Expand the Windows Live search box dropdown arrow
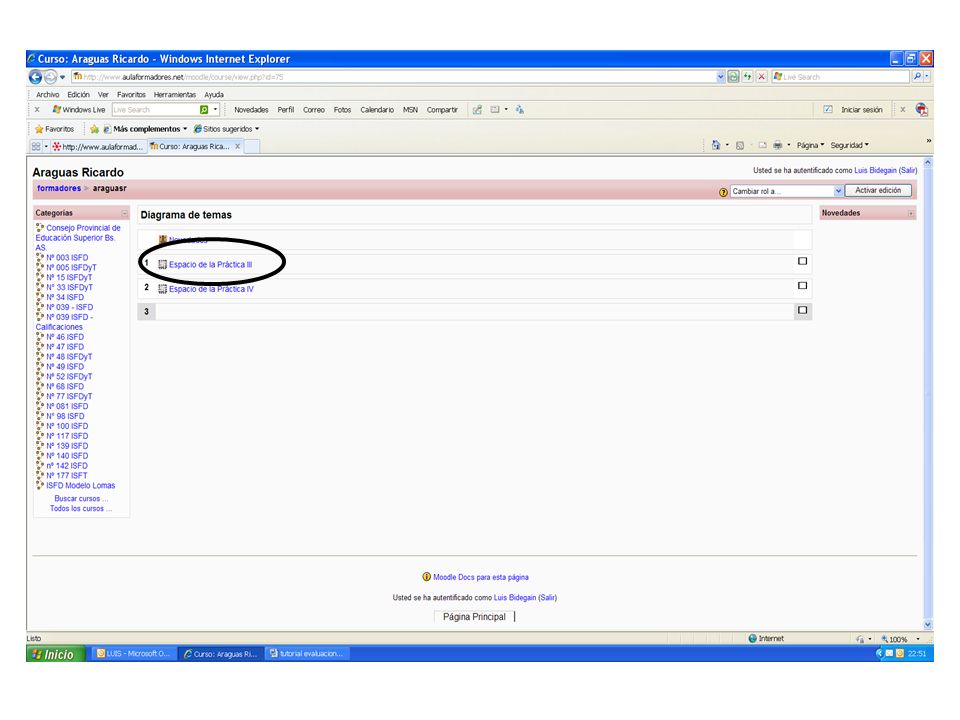Viewport: 960px width, 720px height. (216, 110)
